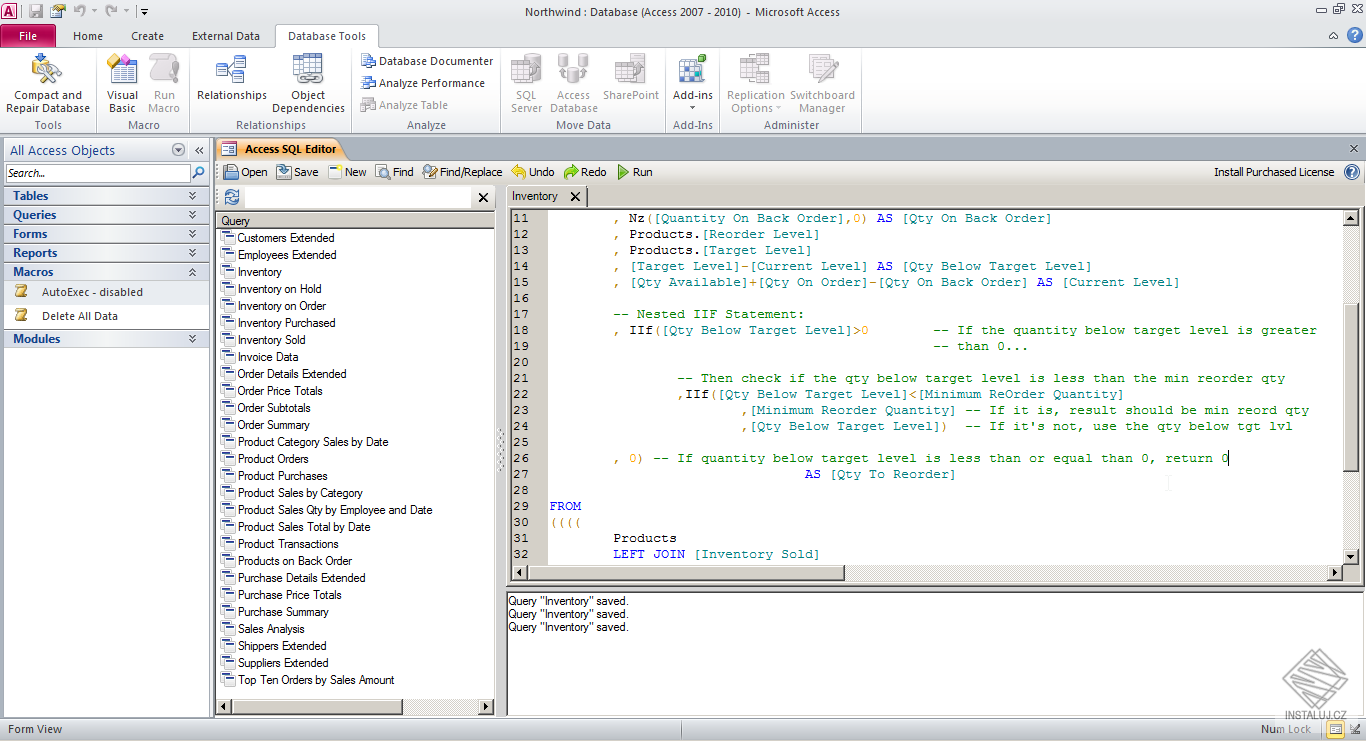The image size is (1366, 742).
Task: Expand the Forms group
Action: click(x=107, y=234)
